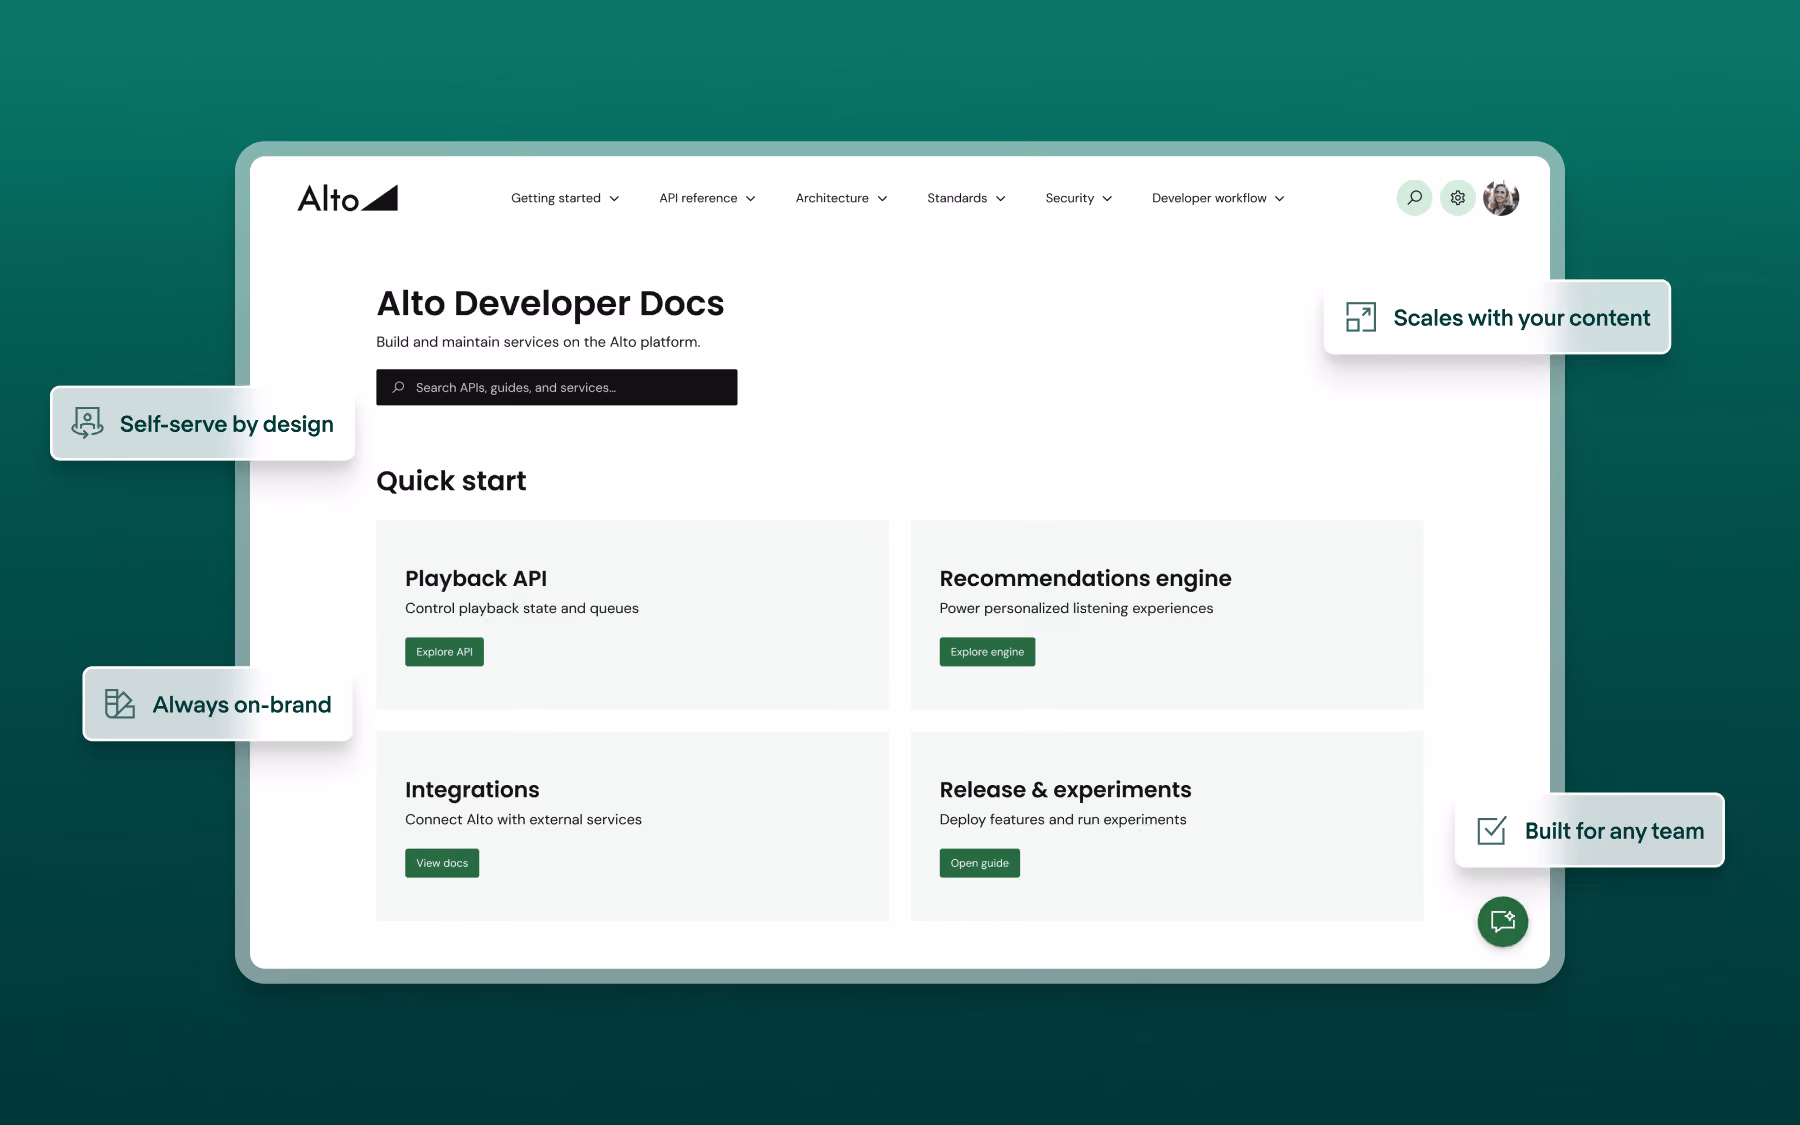This screenshot has width=1800, height=1125.
Task: Click the Explore API button
Action: [444, 652]
